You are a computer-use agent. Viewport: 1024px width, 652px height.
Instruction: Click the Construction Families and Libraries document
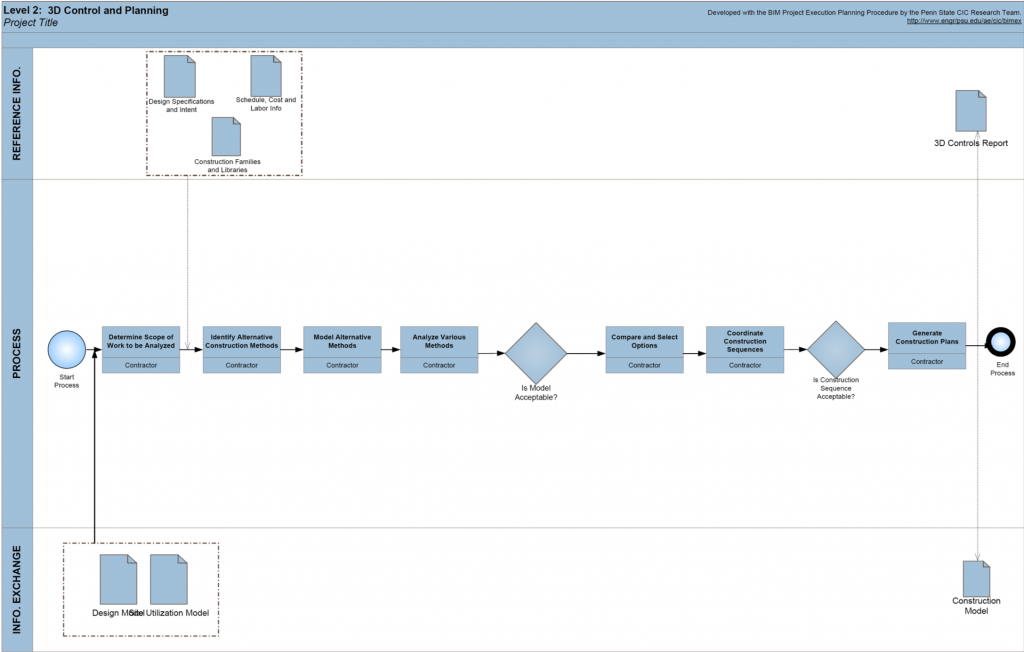[x=226, y=137]
